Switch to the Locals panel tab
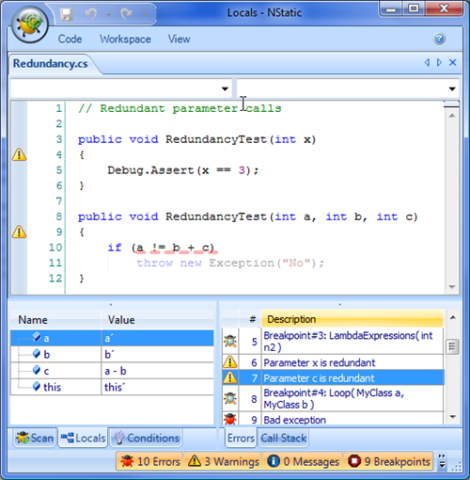 [83, 438]
